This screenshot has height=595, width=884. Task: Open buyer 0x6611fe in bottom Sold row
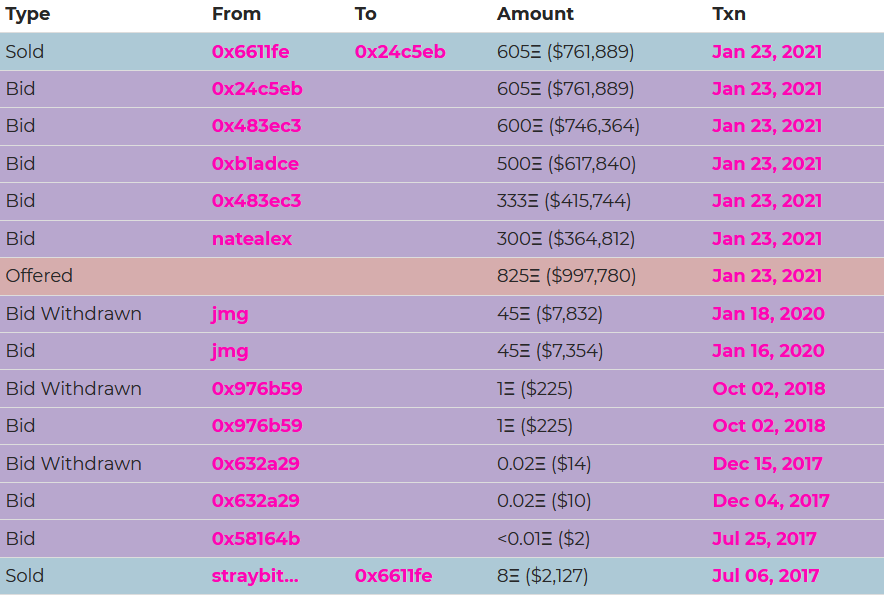pos(393,576)
